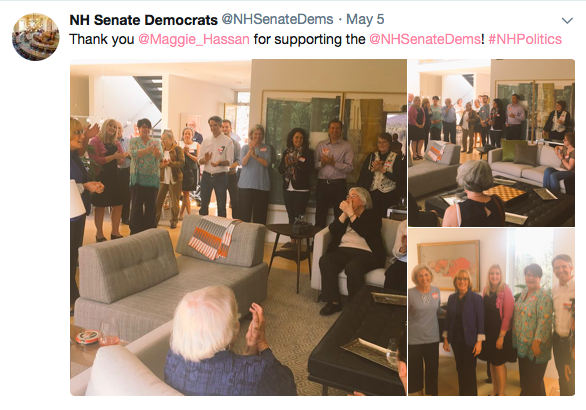Viewport: 586px width, 410px height.
Task: View the photo of five people posing
Action: click(491, 312)
